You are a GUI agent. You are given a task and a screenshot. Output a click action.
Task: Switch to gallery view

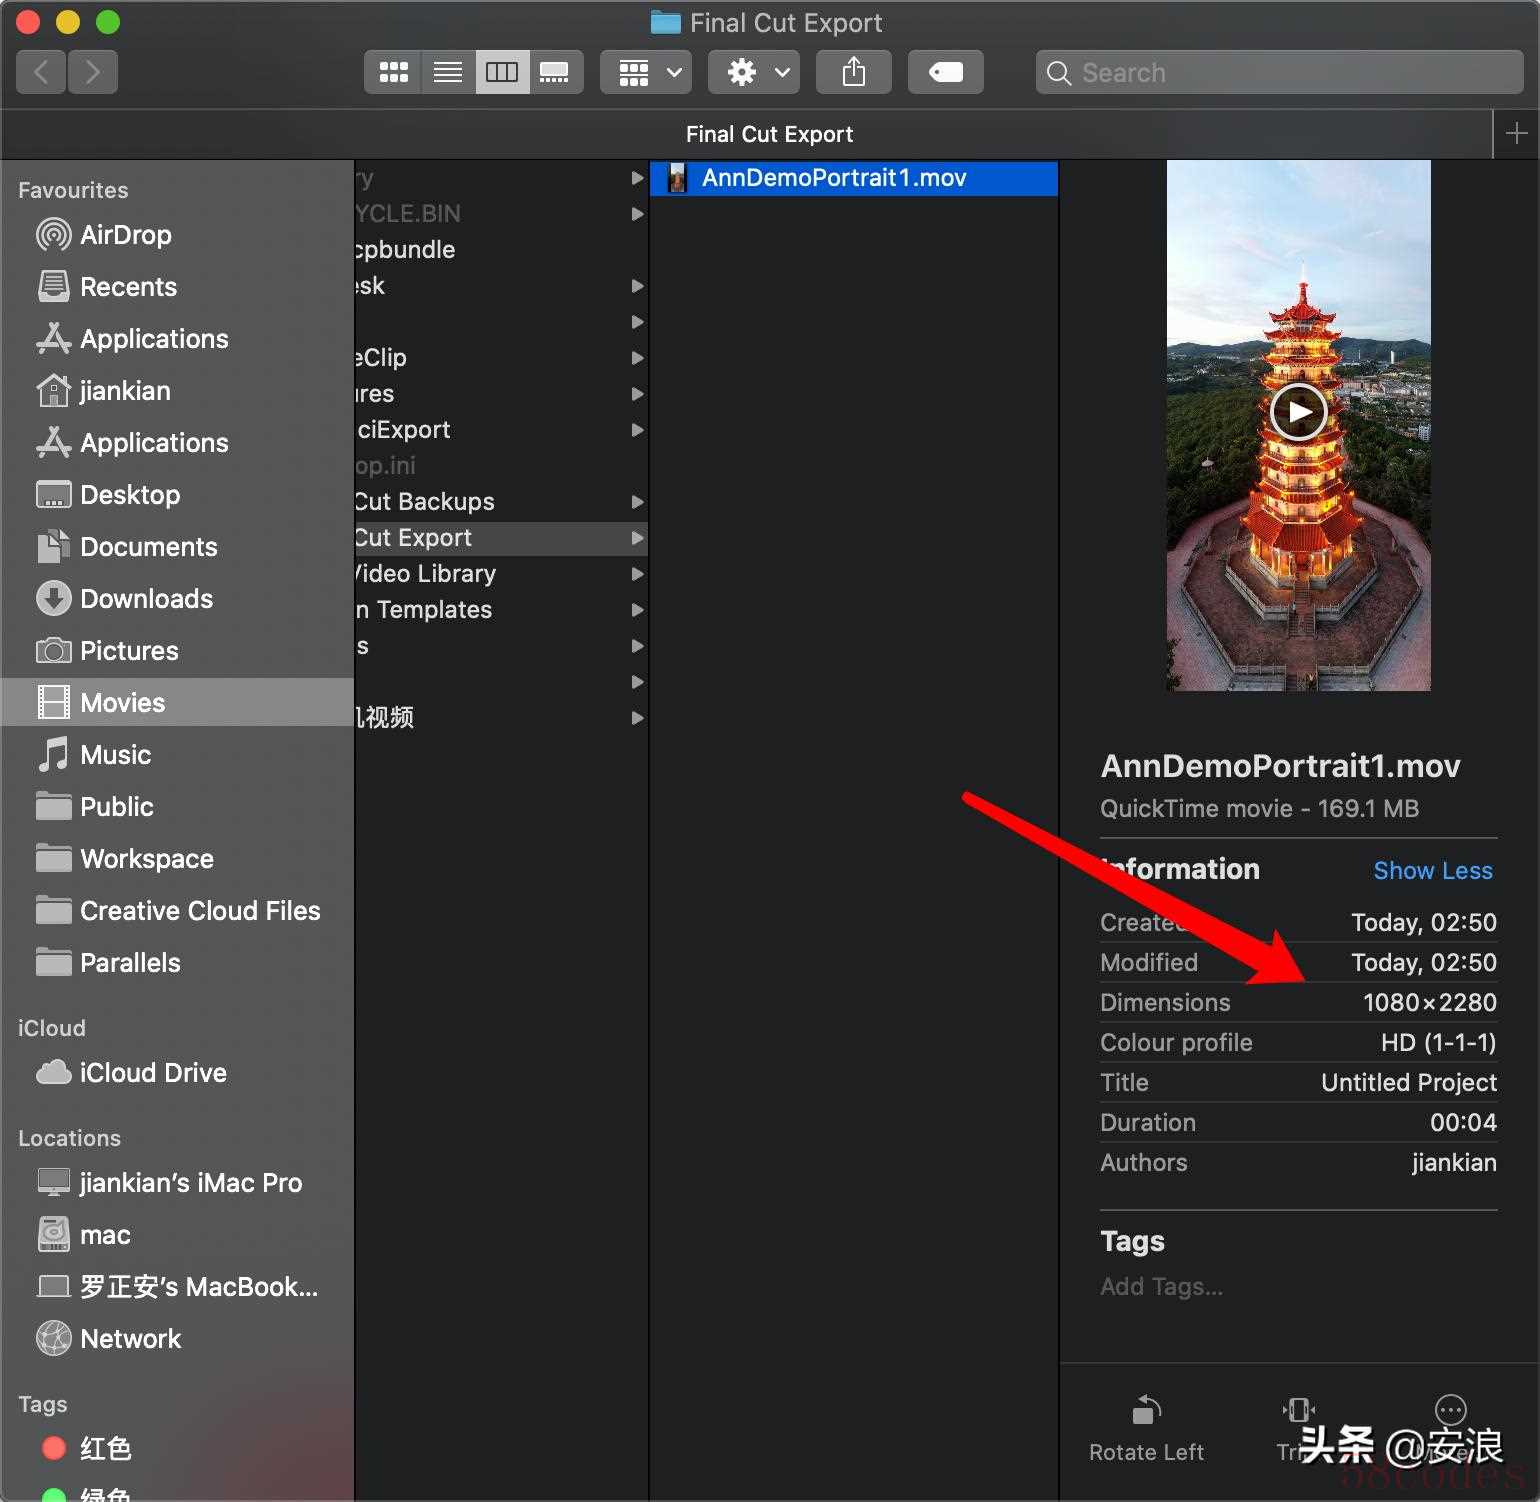(x=555, y=72)
